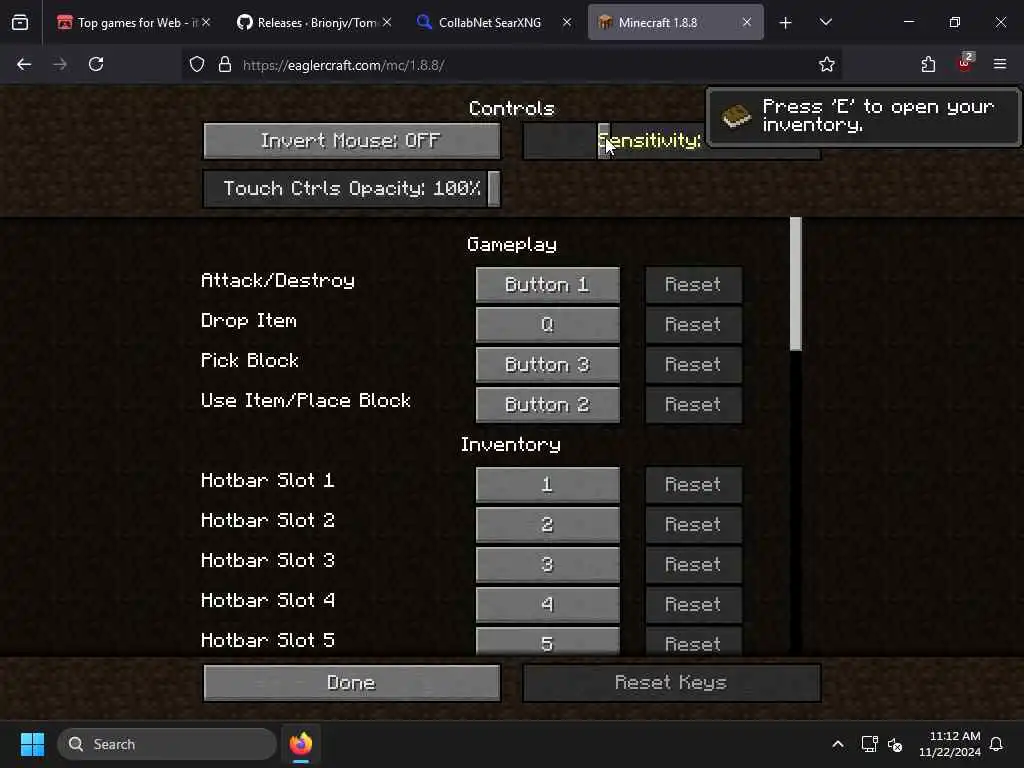Click the book icon in the inventory hint
Image resolution: width=1024 pixels, height=768 pixels.
pos(736,116)
